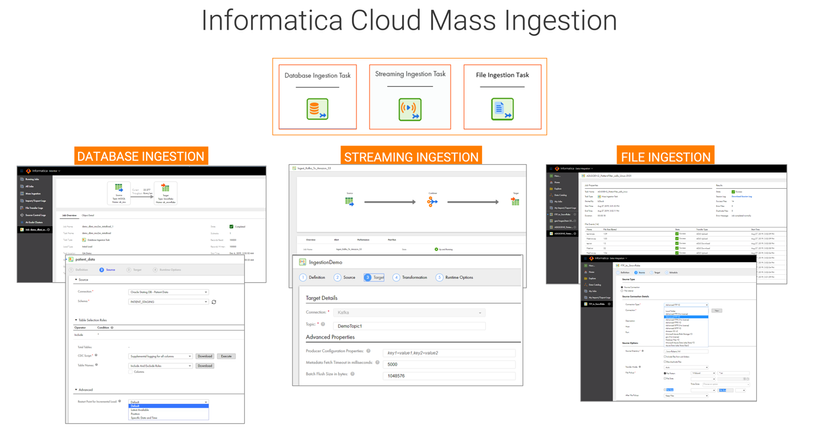
Task: Select the File Pattern radio option
Action: 665,373
